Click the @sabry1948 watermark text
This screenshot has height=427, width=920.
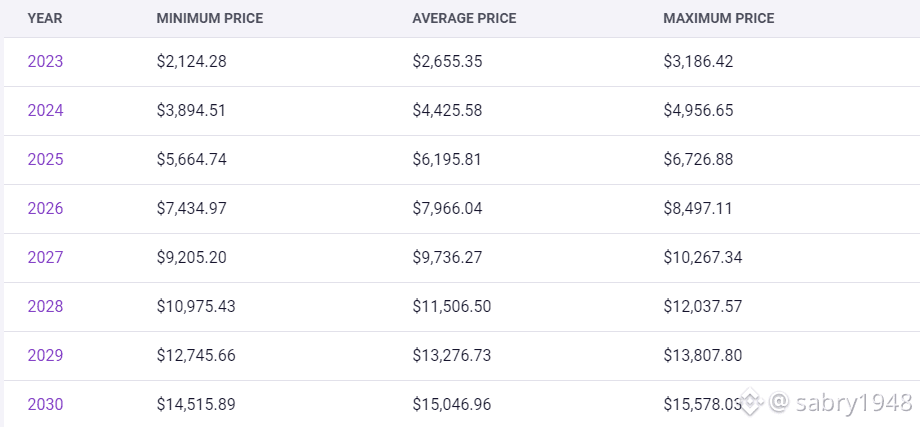tap(840, 403)
